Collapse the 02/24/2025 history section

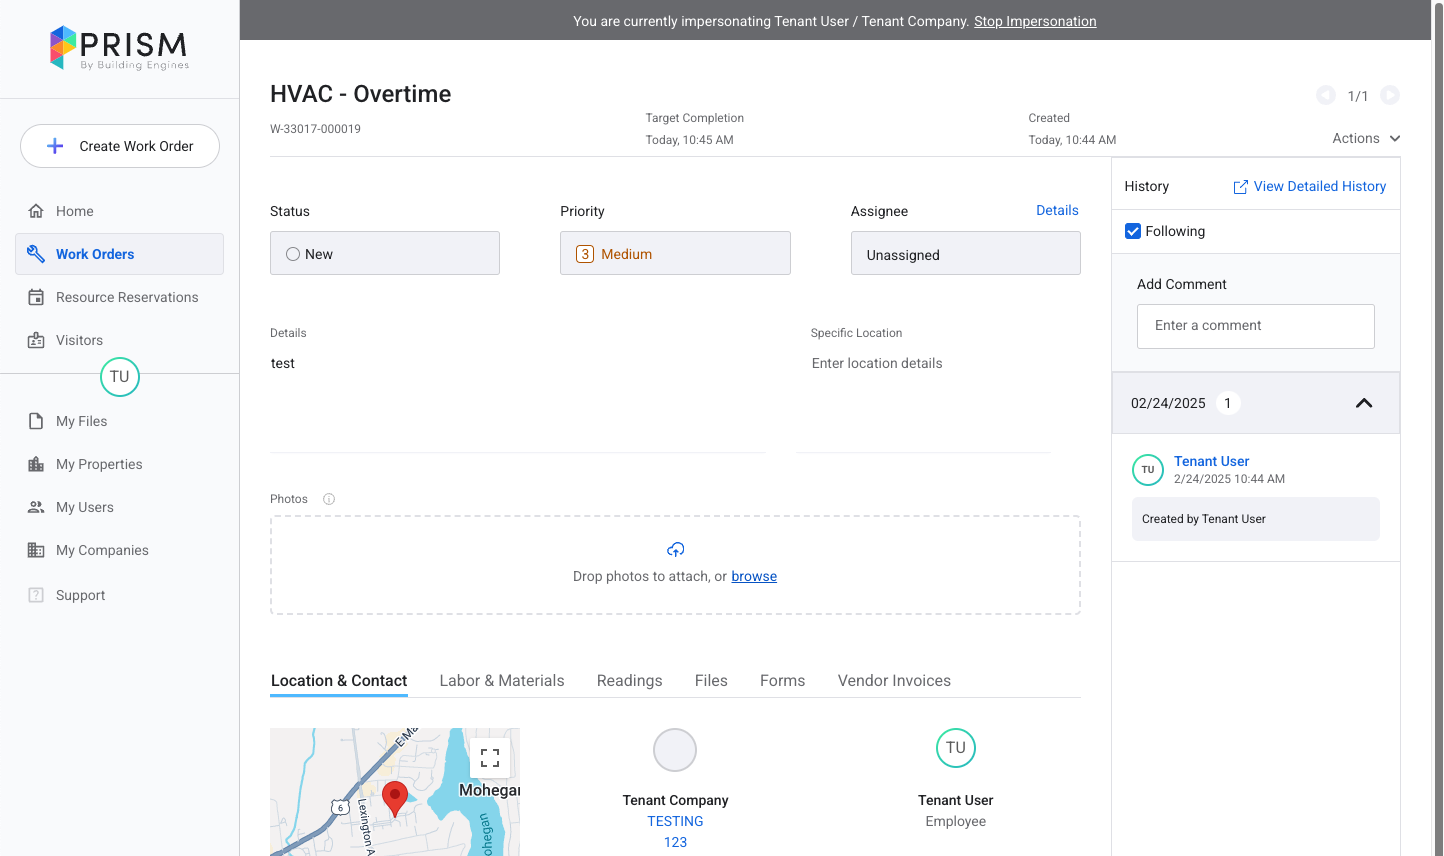coord(1363,403)
